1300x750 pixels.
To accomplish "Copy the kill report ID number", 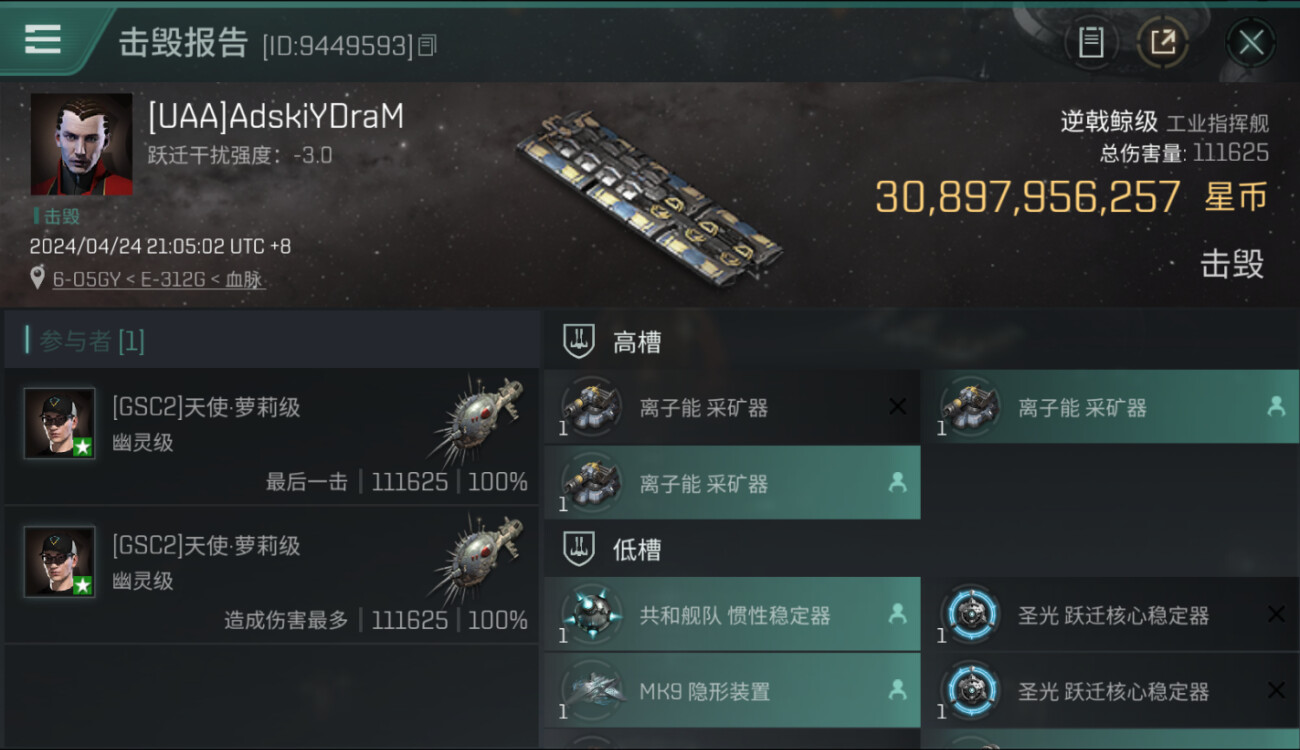I will pyautogui.click(x=427, y=45).
